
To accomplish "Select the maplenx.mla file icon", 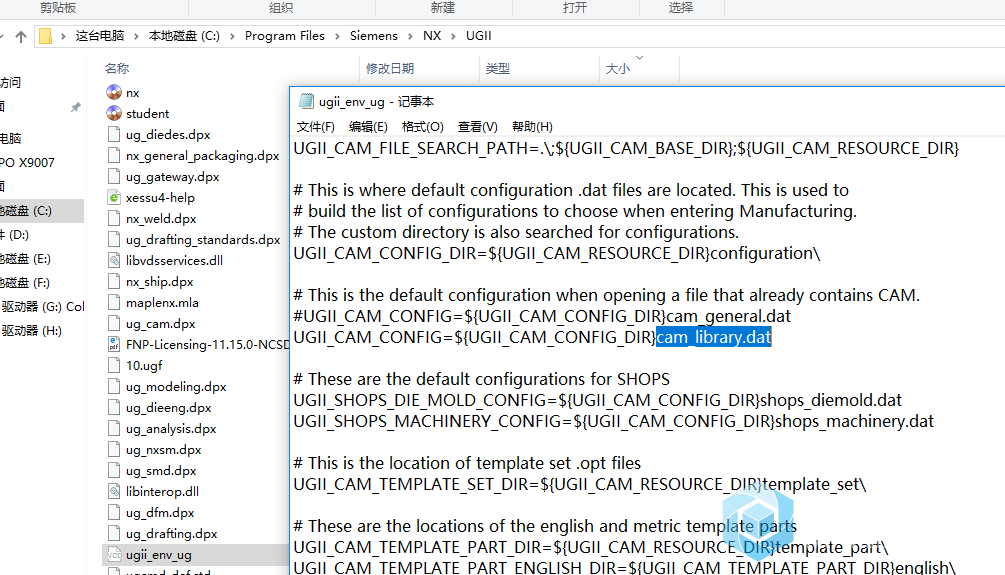I will pyautogui.click(x=114, y=303).
